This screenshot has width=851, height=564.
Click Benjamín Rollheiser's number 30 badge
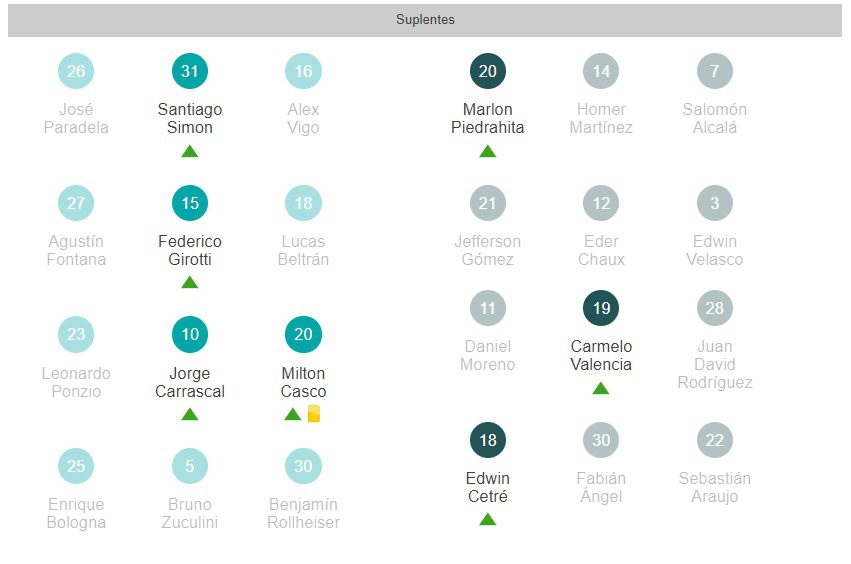pos(303,466)
